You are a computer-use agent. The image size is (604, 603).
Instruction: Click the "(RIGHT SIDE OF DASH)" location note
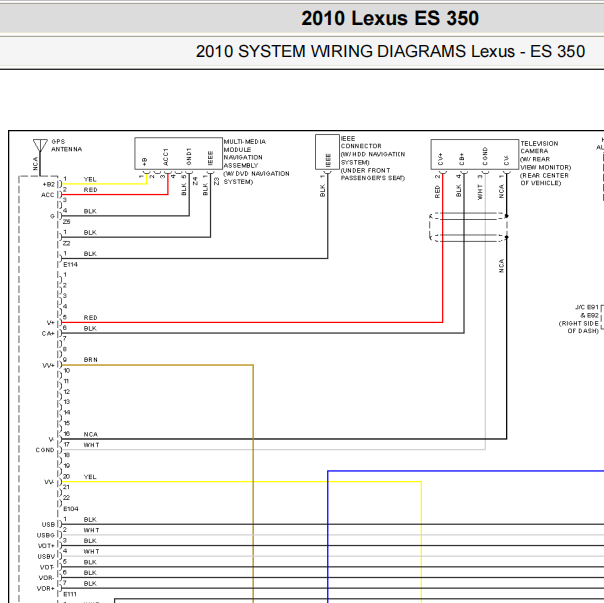pyautogui.click(x=579, y=327)
